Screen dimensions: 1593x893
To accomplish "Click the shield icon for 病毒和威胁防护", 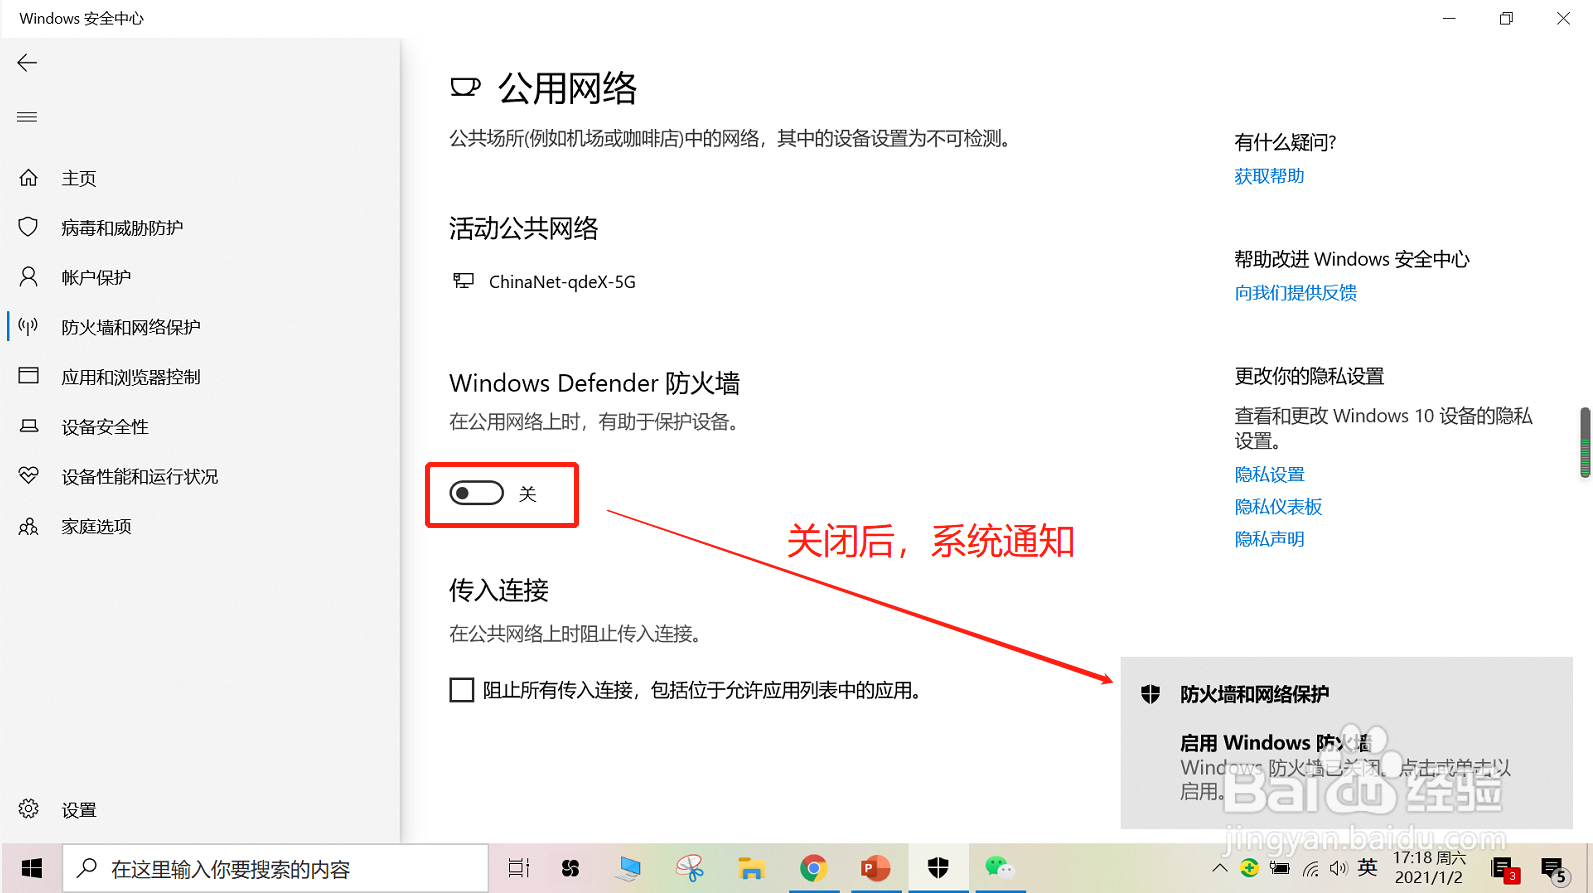I will (x=28, y=227).
